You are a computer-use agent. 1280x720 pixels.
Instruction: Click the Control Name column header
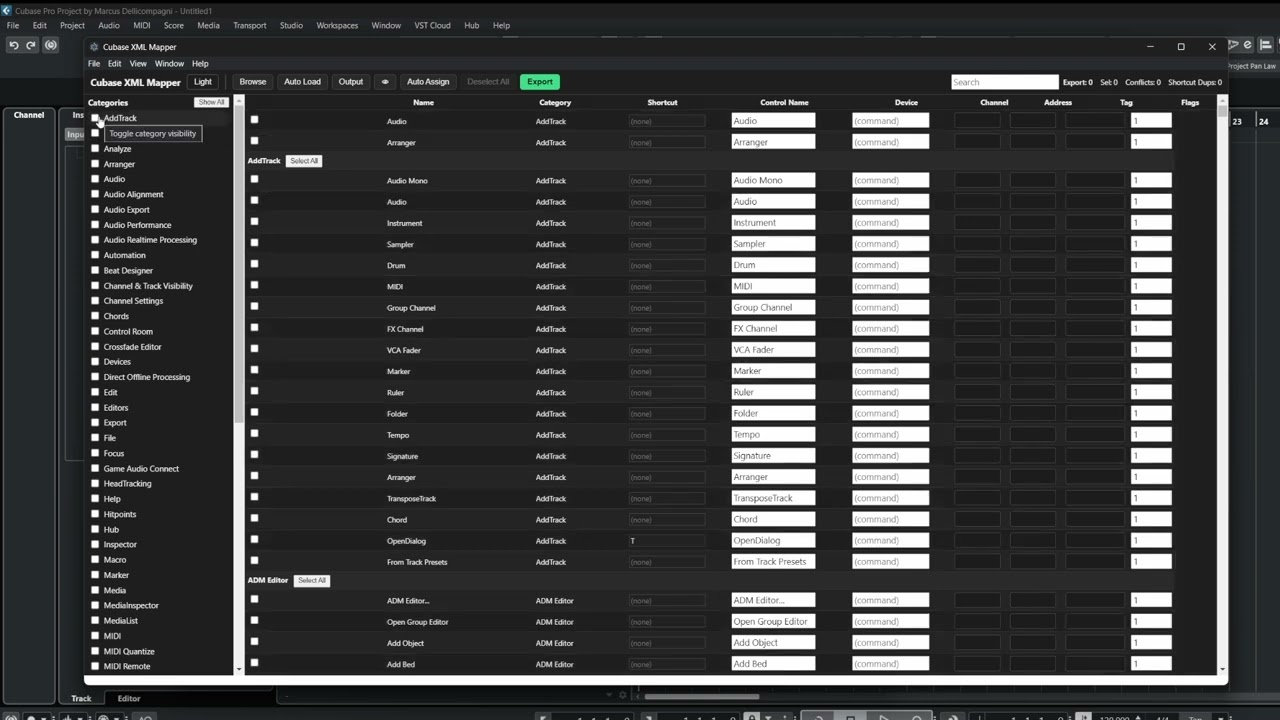click(x=784, y=102)
